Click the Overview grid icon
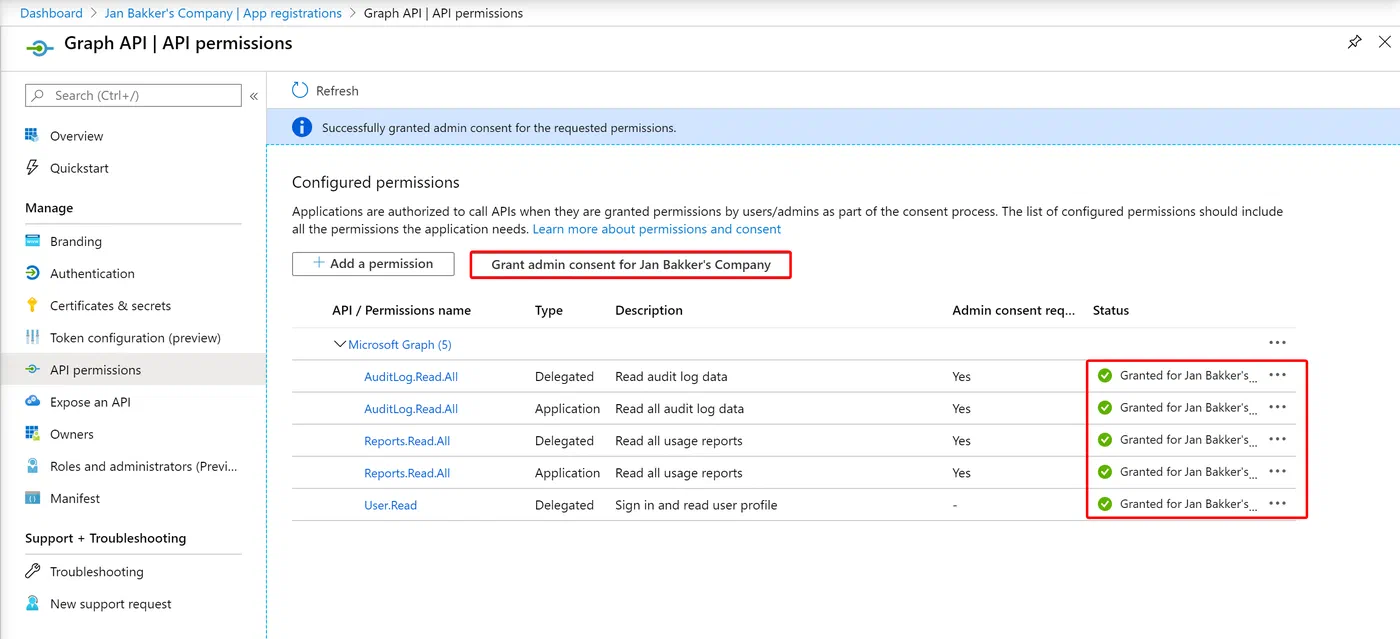 click(x=32, y=135)
